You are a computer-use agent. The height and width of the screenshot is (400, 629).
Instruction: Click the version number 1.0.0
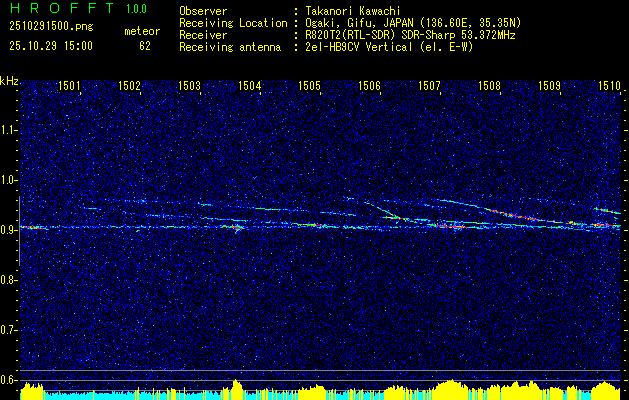(136, 8)
